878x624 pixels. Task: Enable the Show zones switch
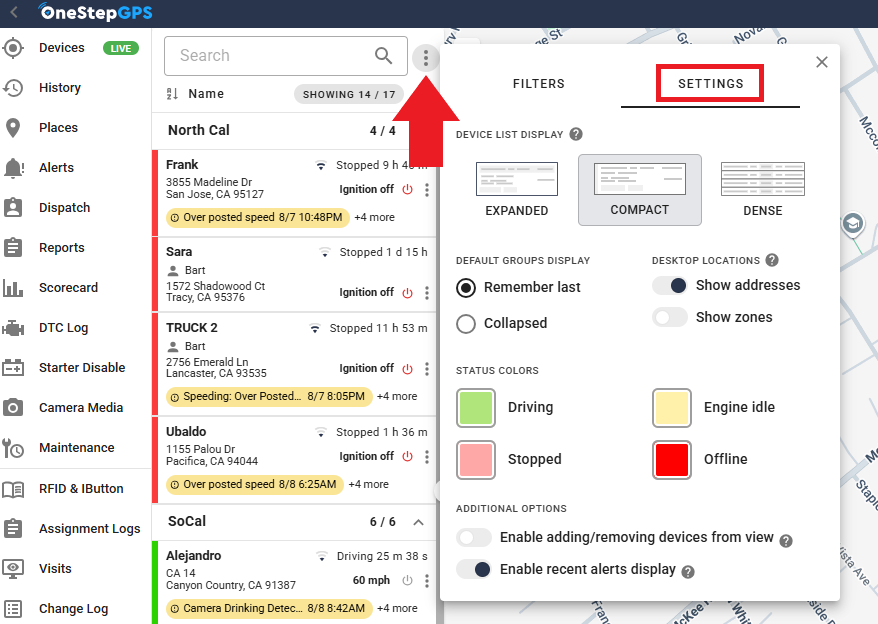point(670,317)
